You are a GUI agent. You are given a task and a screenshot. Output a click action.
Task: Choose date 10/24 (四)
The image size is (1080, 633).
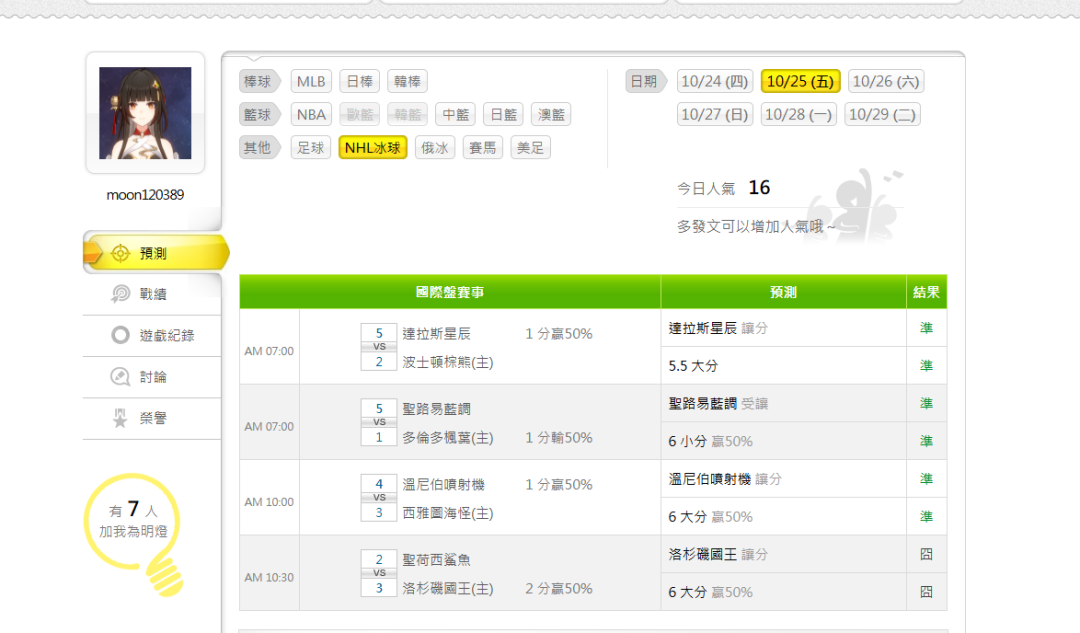tap(715, 81)
